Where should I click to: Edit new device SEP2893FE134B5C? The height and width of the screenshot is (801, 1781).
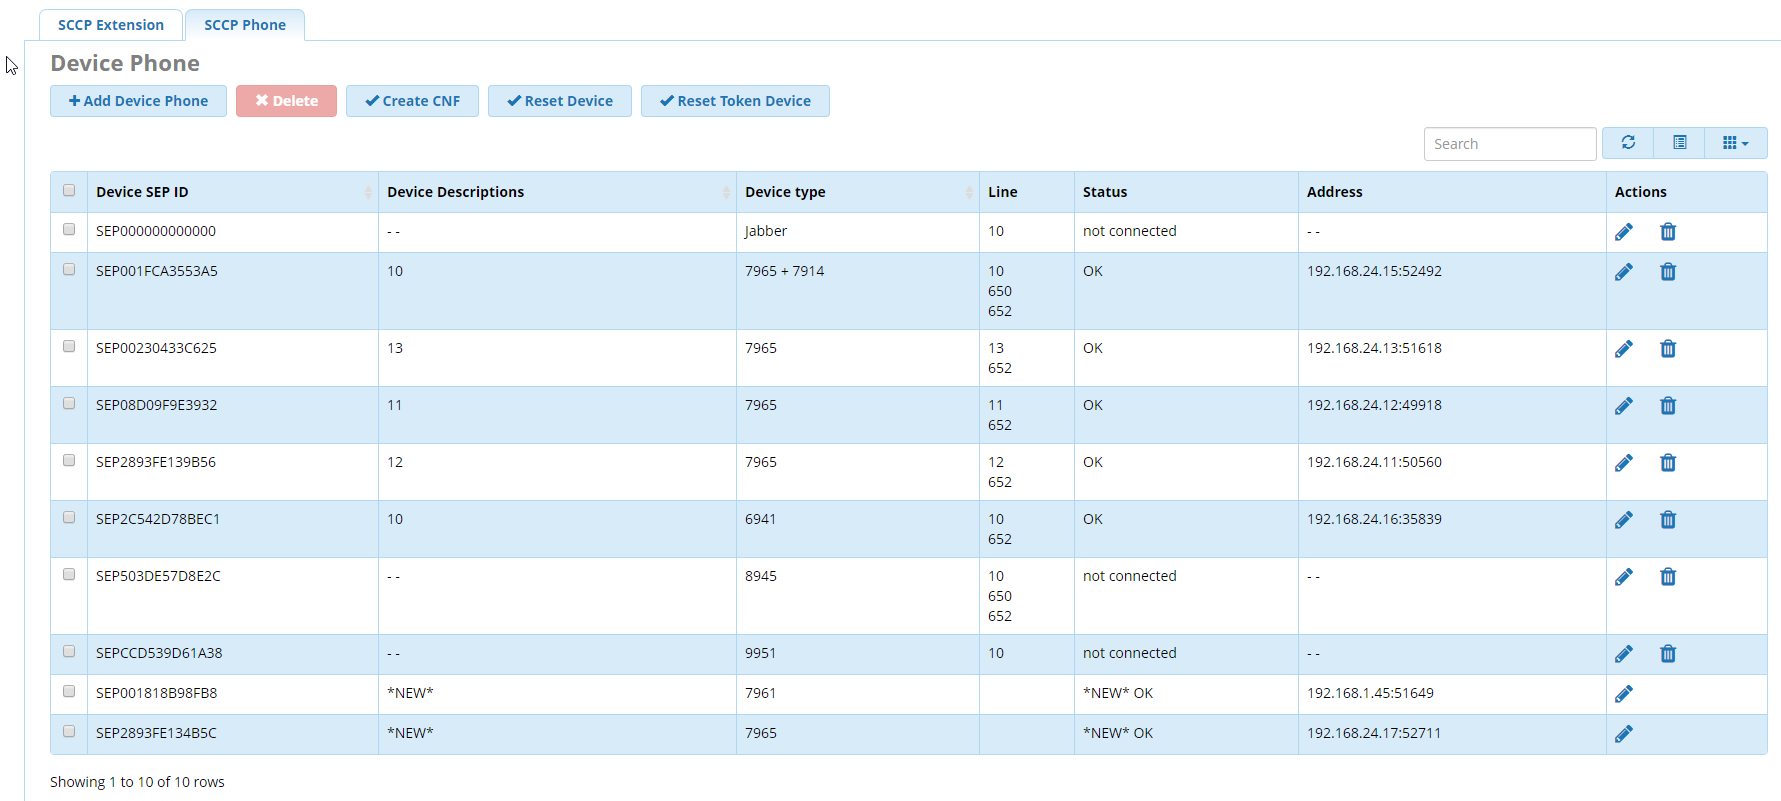tap(1624, 734)
